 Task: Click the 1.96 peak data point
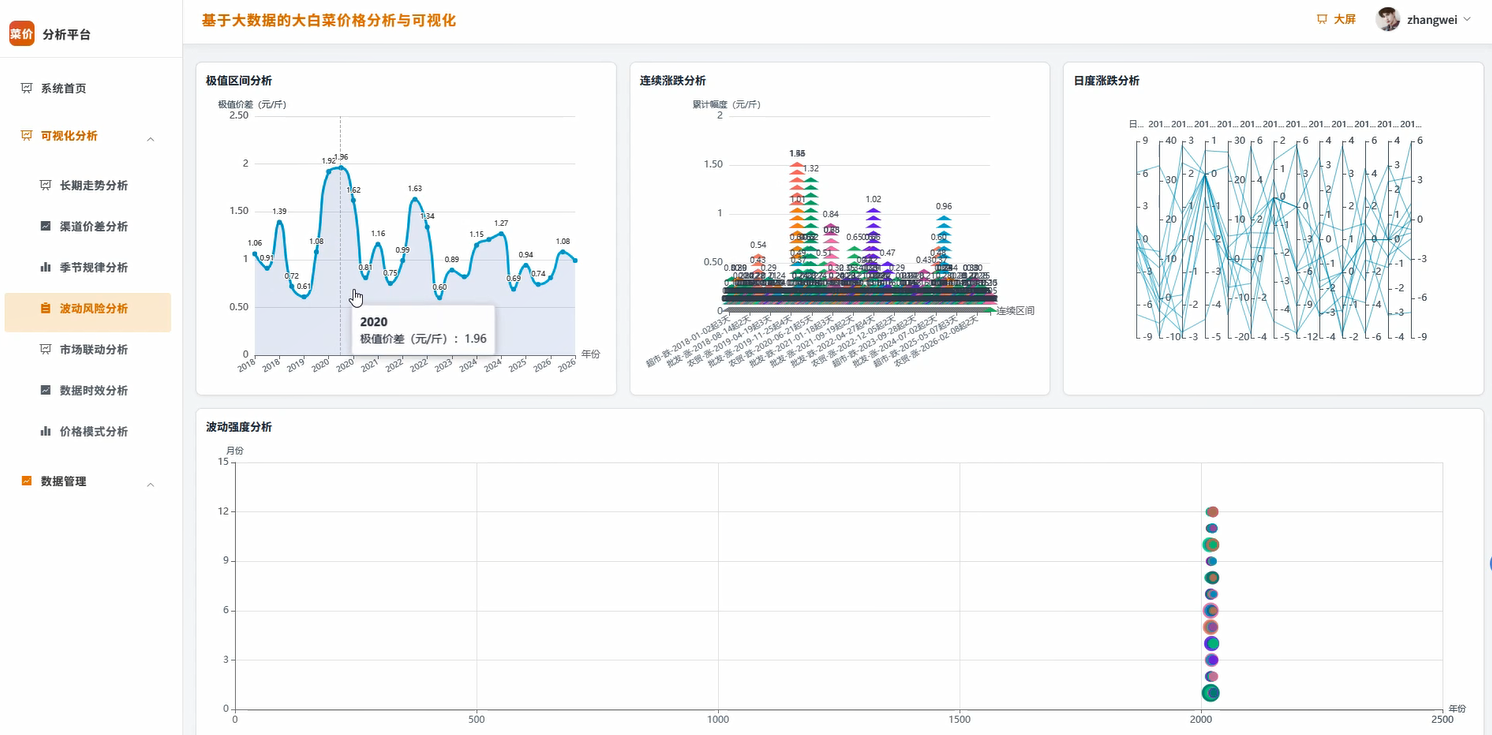(x=340, y=167)
